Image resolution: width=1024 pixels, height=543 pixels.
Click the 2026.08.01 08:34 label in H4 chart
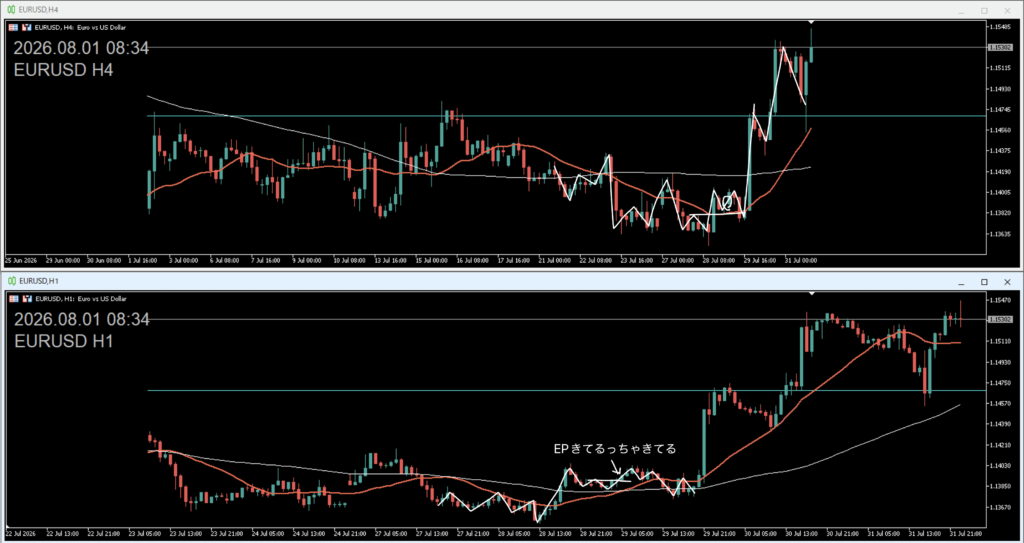pyautogui.click(x=81, y=48)
